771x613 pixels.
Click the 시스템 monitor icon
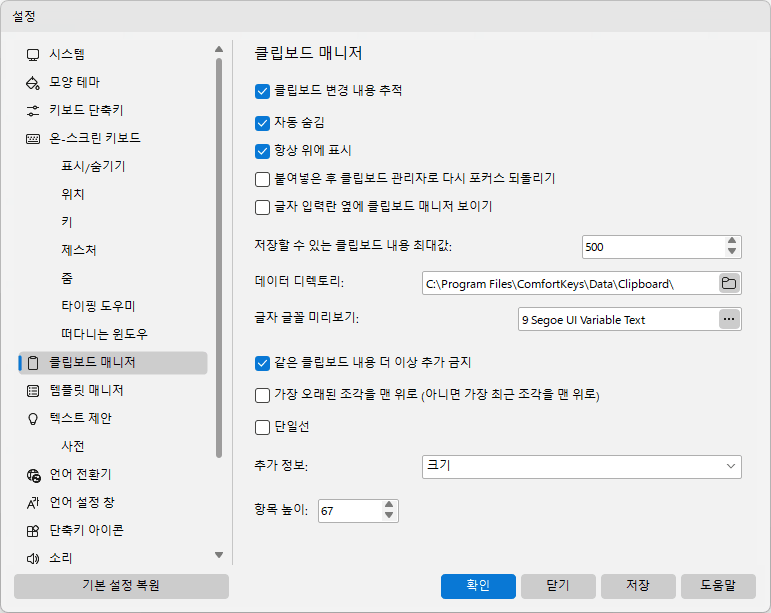(33, 55)
